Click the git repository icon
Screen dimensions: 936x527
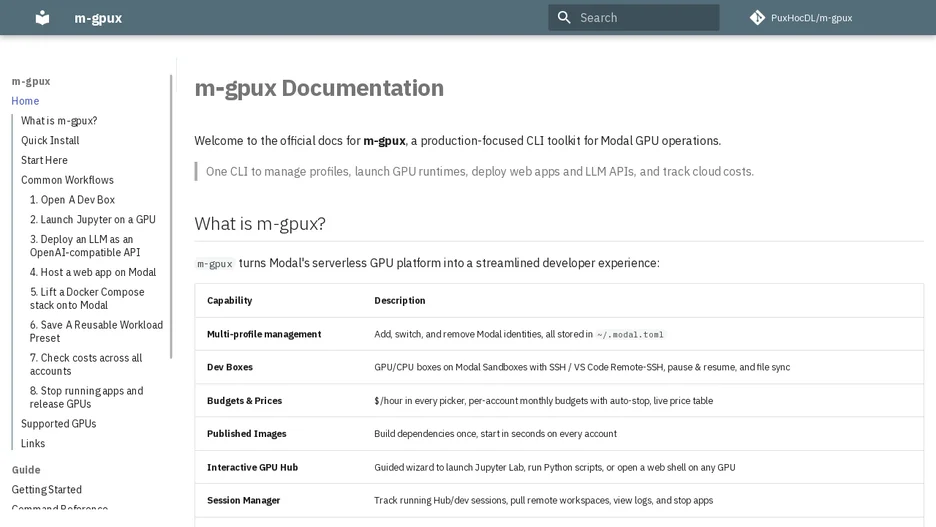[757, 18]
